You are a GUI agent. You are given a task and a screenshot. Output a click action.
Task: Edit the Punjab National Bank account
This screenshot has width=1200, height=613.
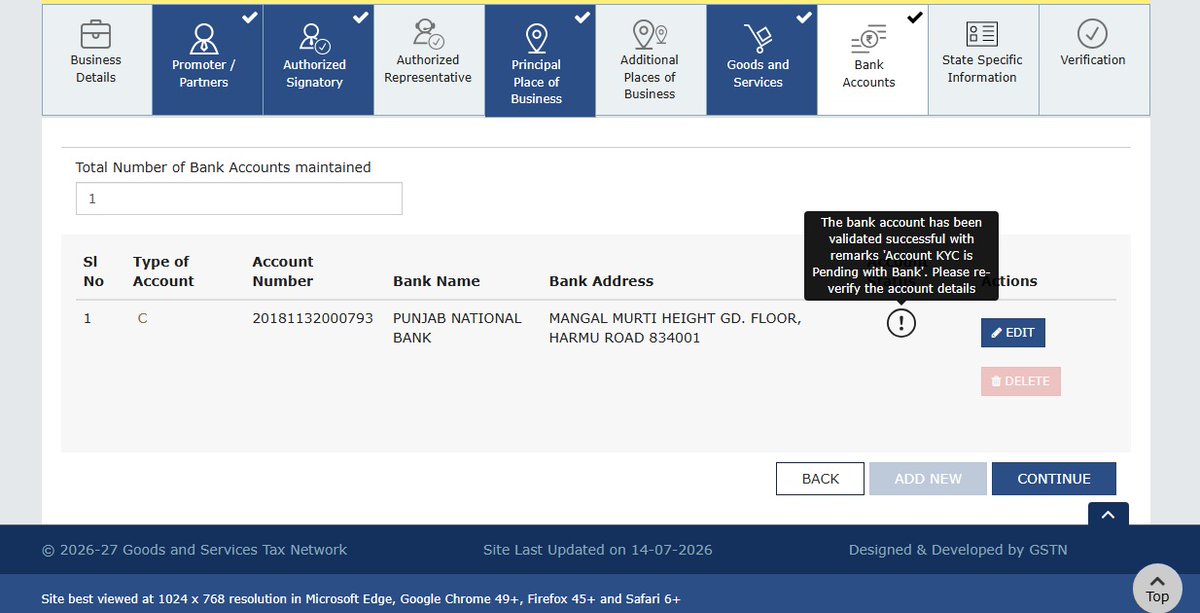point(1013,333)
